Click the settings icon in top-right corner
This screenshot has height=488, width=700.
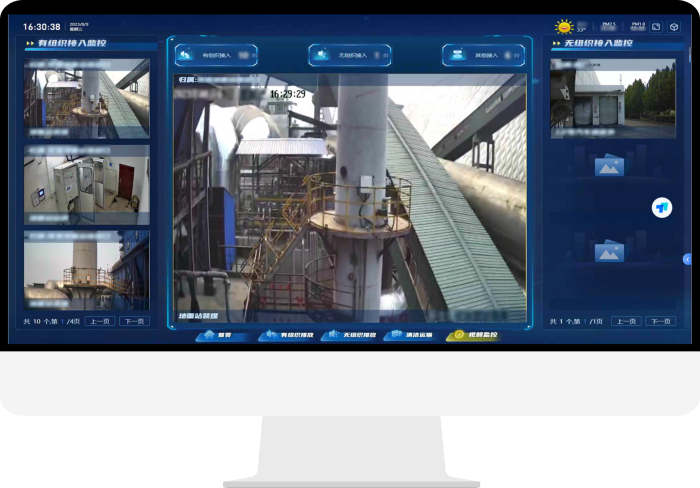pos(673,27)
